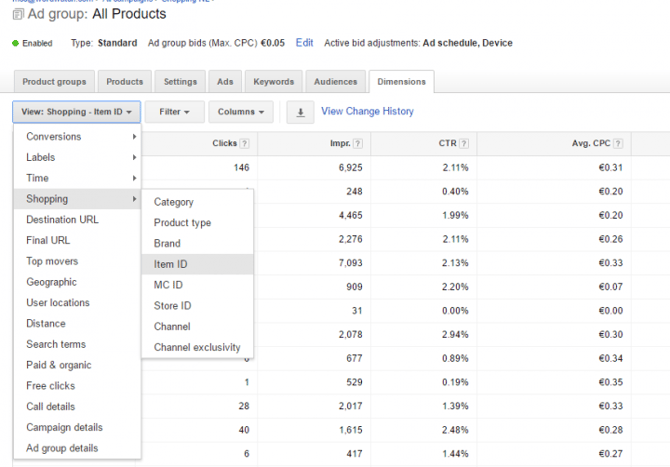Click the green Enabled status dot
The width and height of the screenshot is (670, 467).
15,43
